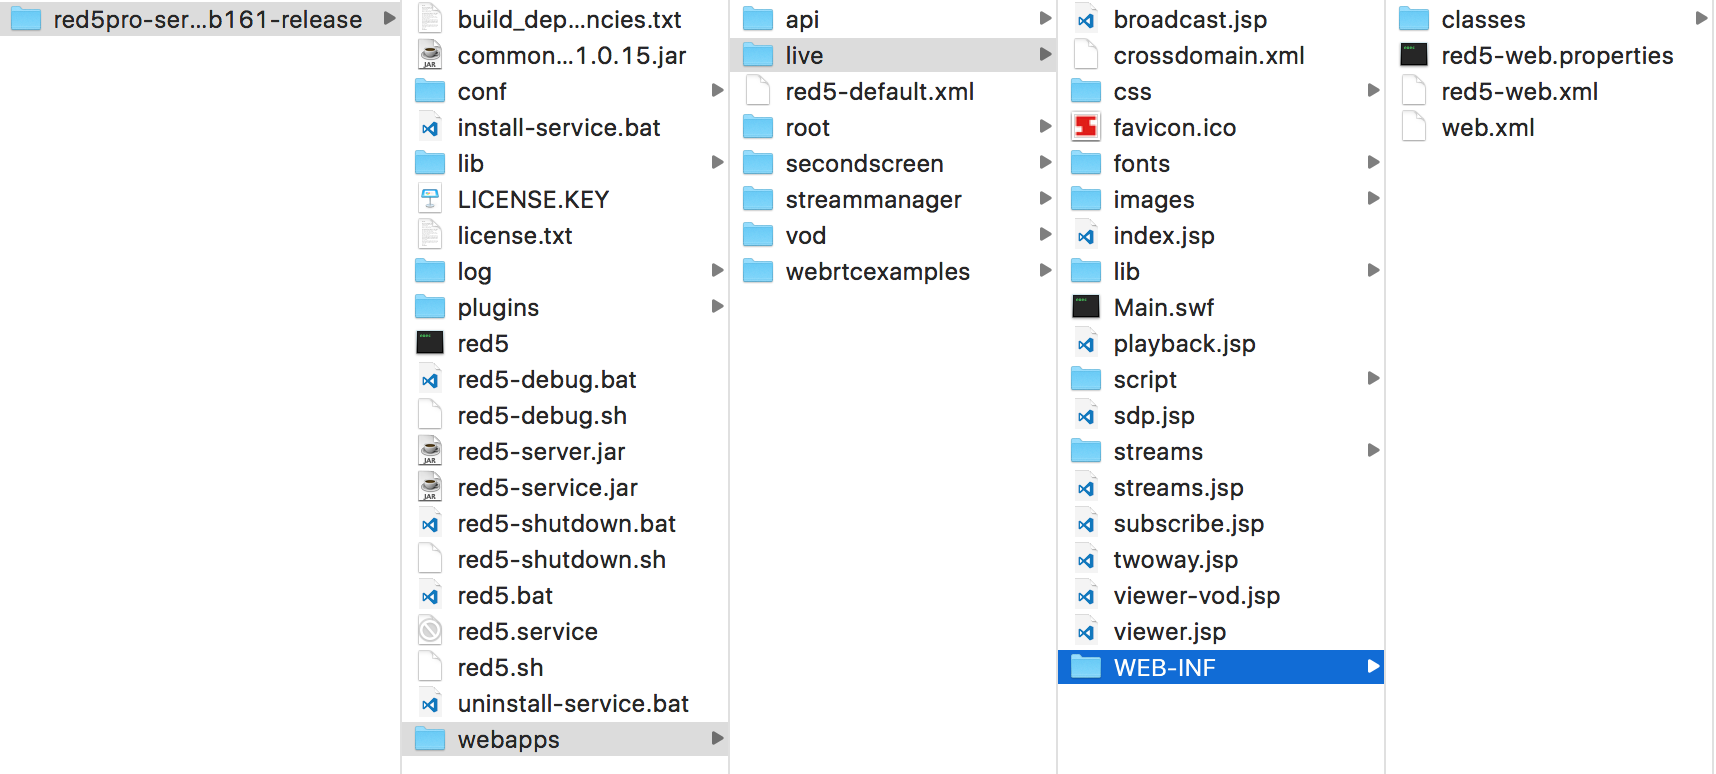
Task: Select the root folder name
Action: pos(807,127)
